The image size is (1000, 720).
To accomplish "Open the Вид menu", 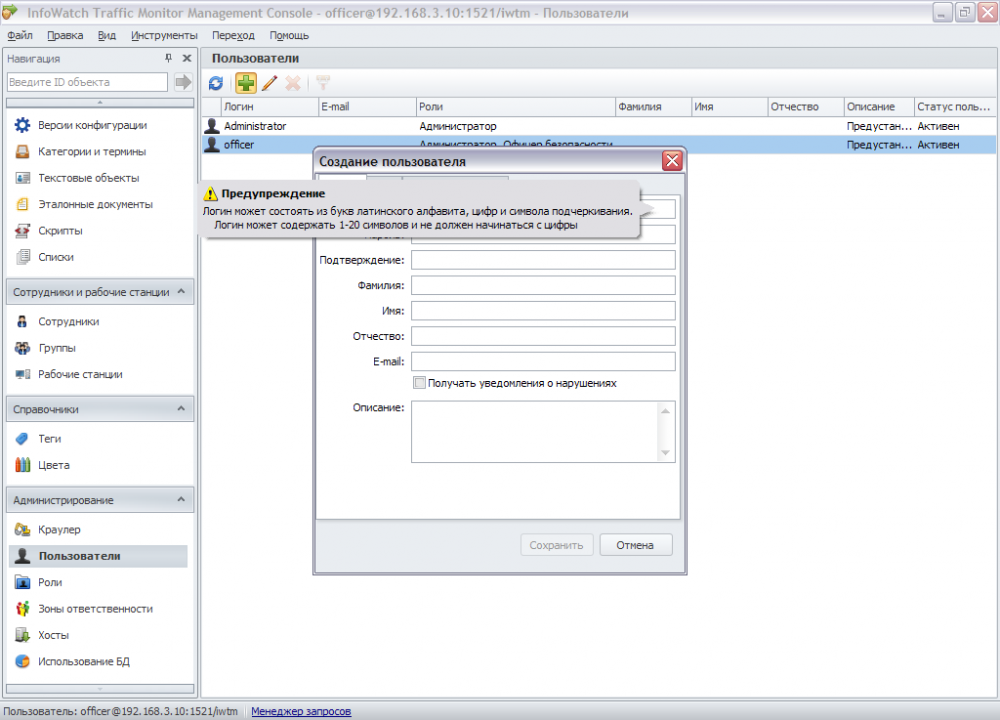I will click(107, 35).
